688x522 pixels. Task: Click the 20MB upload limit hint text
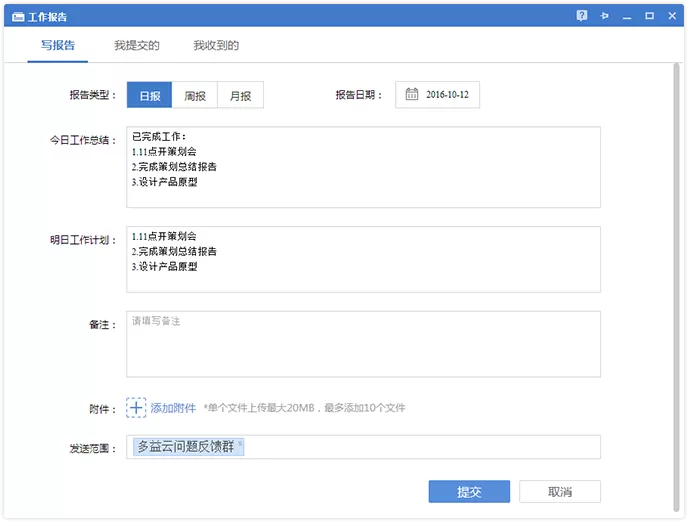[x=304, y=408]
